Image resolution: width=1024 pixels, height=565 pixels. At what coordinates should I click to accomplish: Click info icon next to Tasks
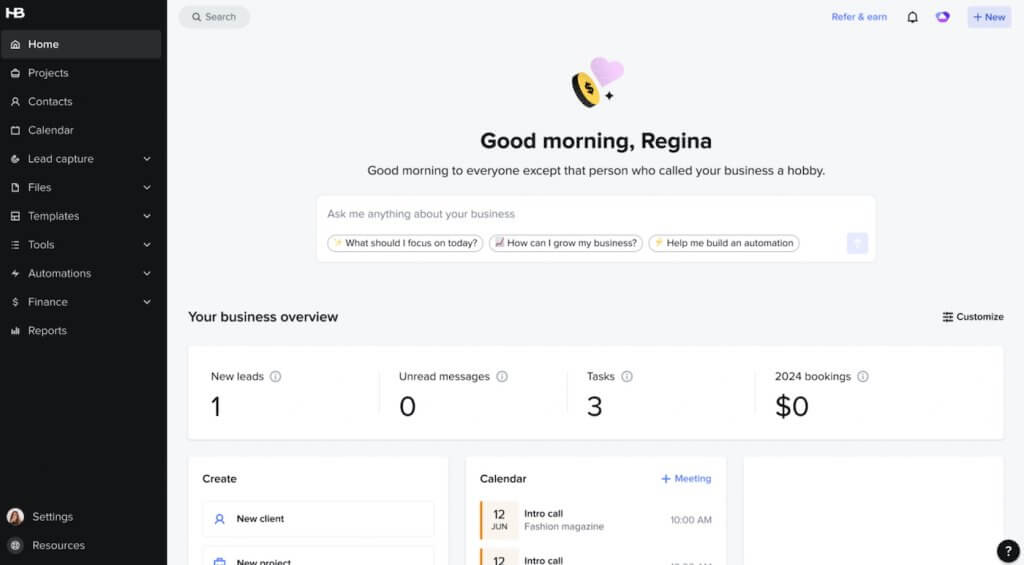627,376
